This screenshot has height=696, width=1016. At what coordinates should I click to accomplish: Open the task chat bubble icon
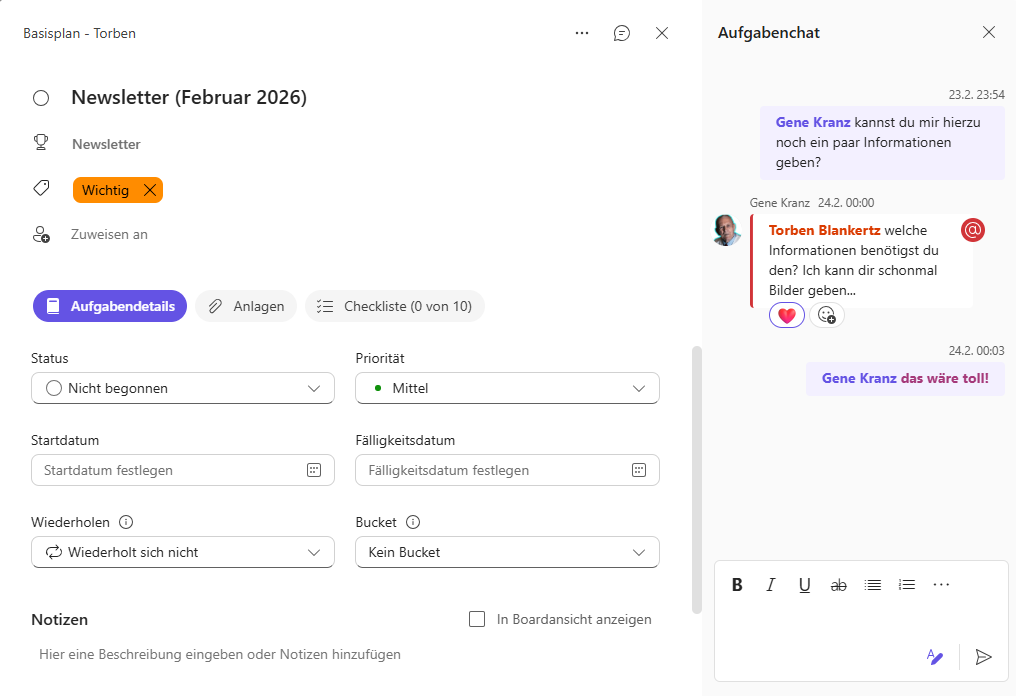(x=622, y=33)
